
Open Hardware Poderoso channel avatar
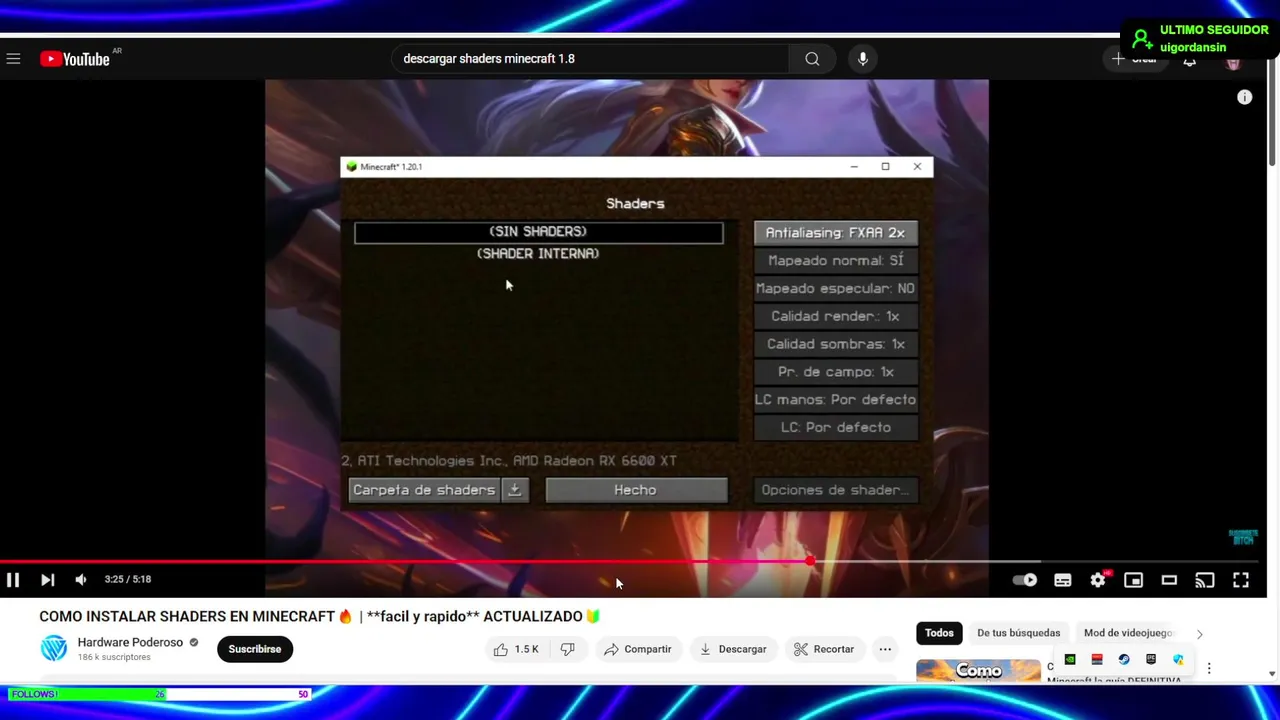[54, 649]
